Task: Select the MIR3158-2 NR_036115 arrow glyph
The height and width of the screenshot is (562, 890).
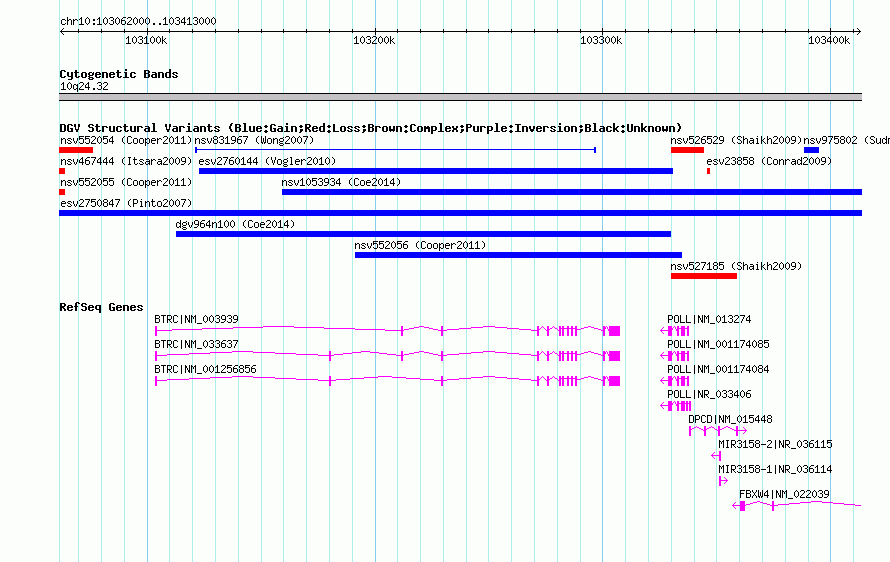Action: pyautogui.click(x=716, y=455)
